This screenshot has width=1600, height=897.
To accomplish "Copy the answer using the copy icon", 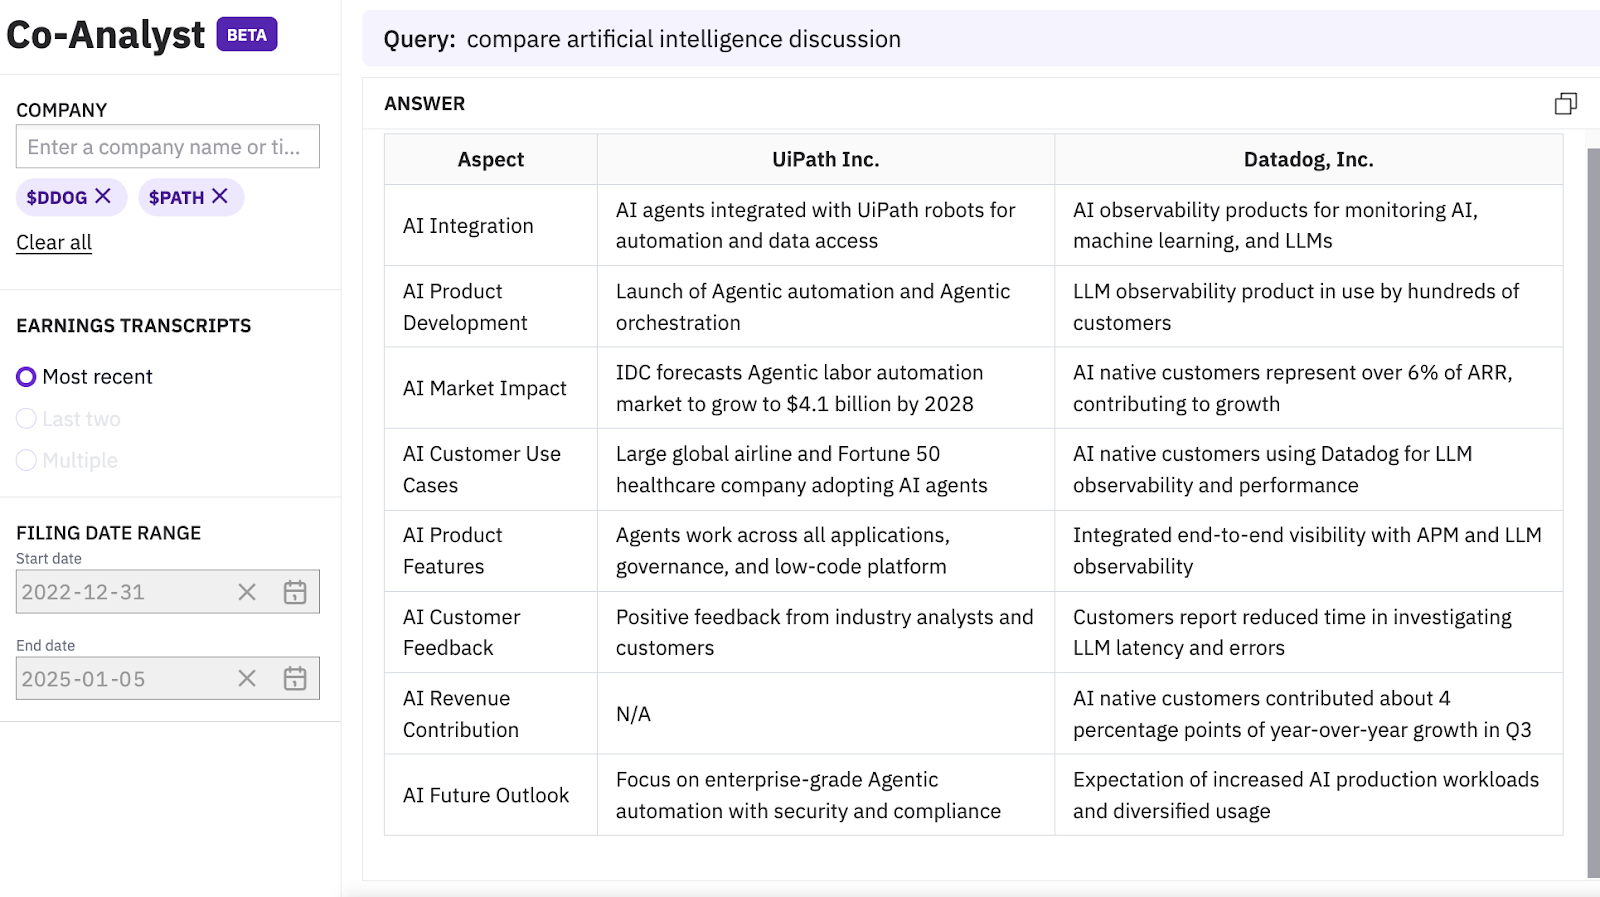I will [1565, 104].
